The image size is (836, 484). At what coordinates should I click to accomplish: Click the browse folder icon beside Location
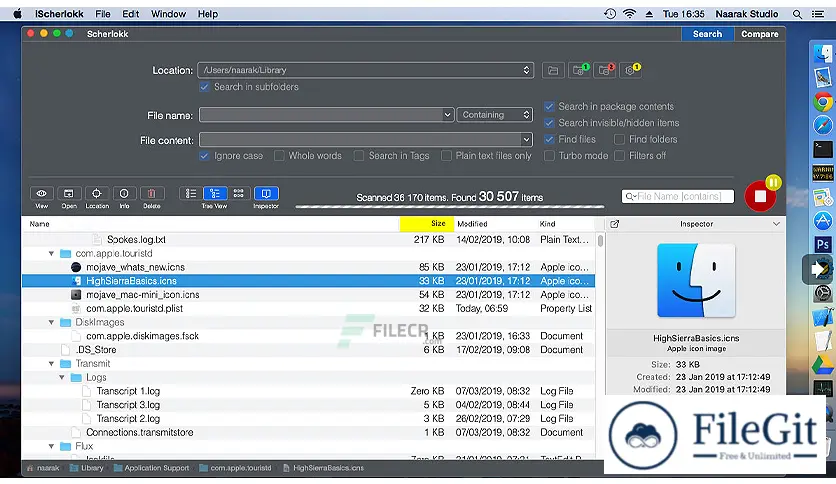tap(553, 70)
